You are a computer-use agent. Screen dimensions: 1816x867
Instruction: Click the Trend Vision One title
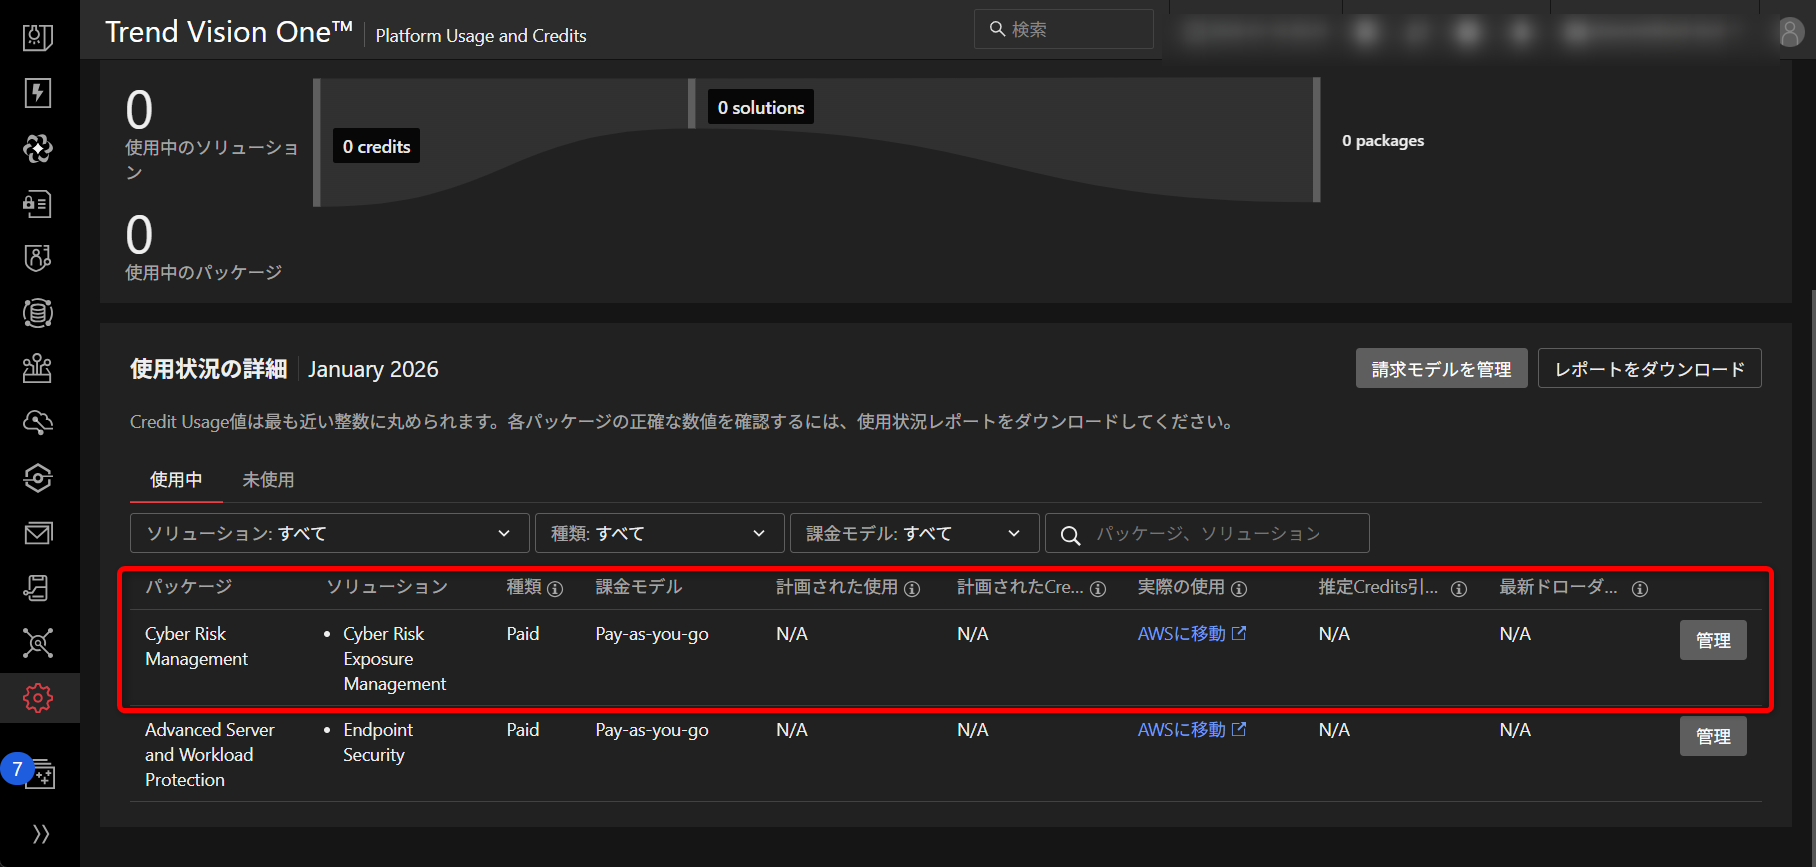pyautogui.click(x=229, y=32)
